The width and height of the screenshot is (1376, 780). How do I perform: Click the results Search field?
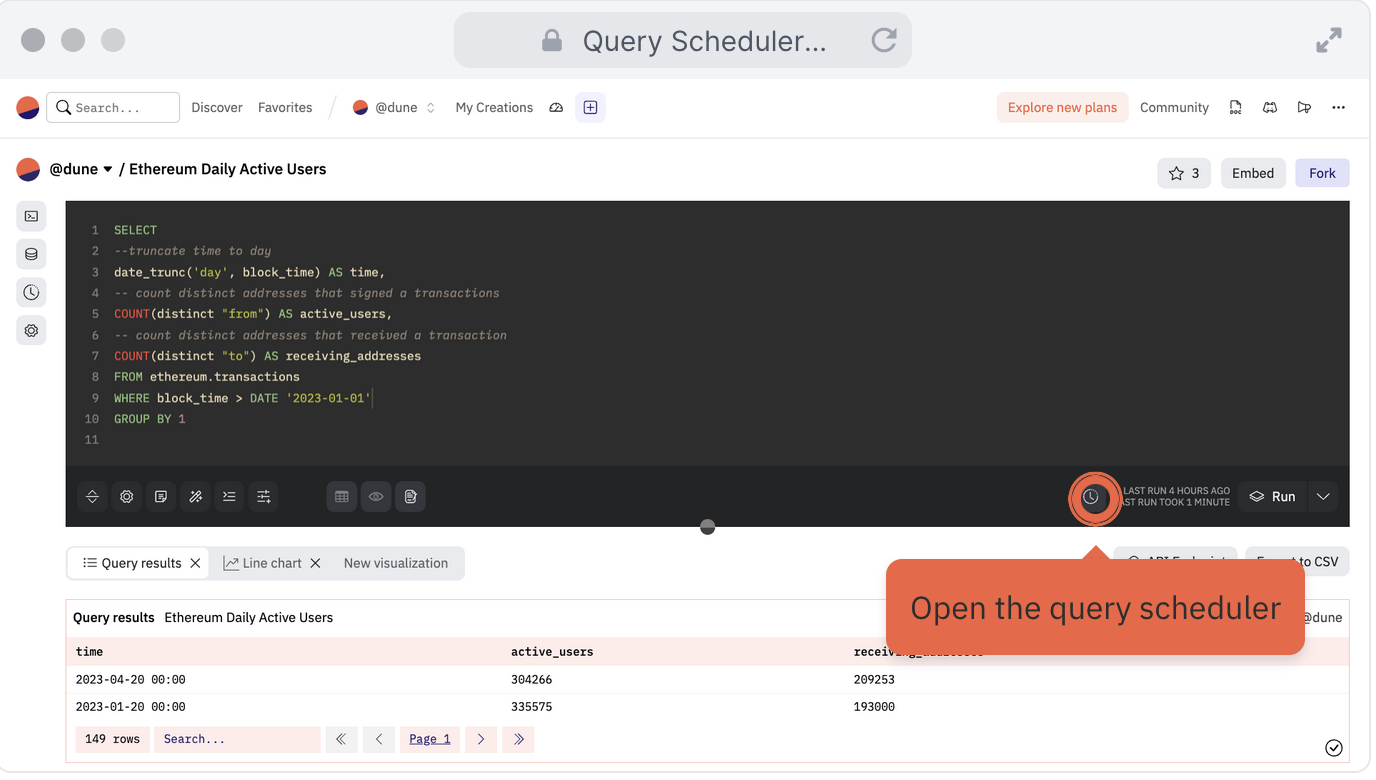[237, 738]
